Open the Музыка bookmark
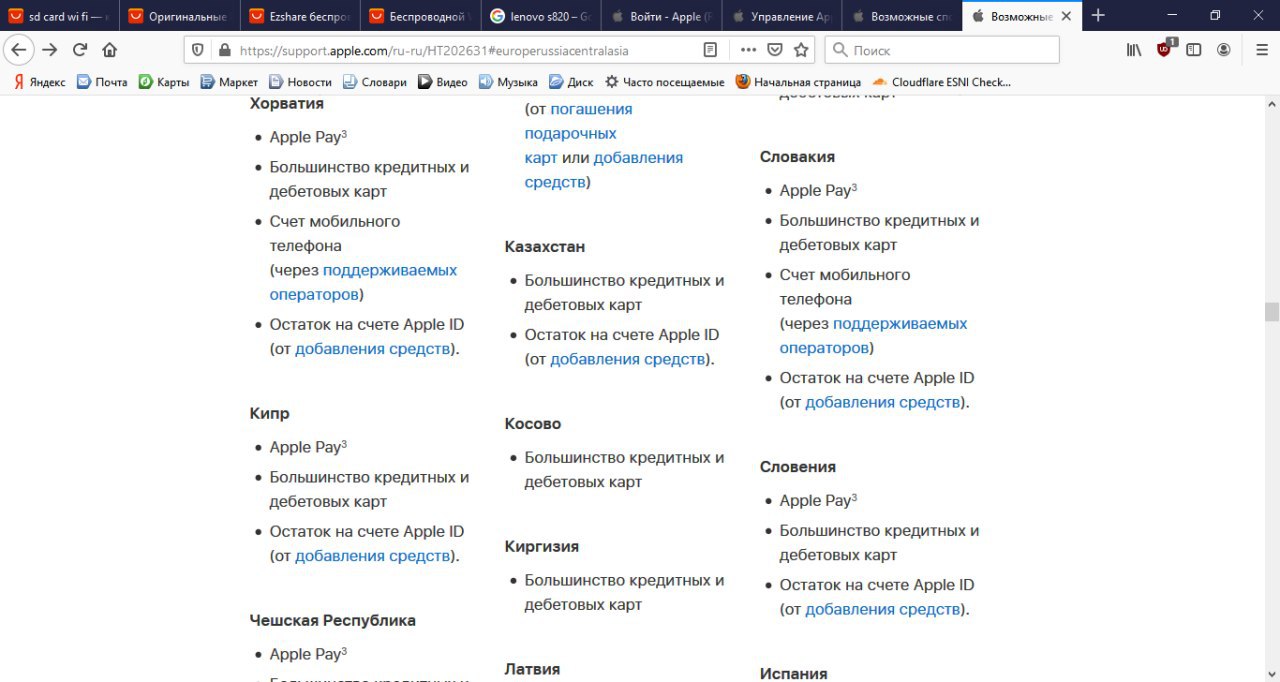This screenshot has width=1280, height=682. (x=508, y=82)
